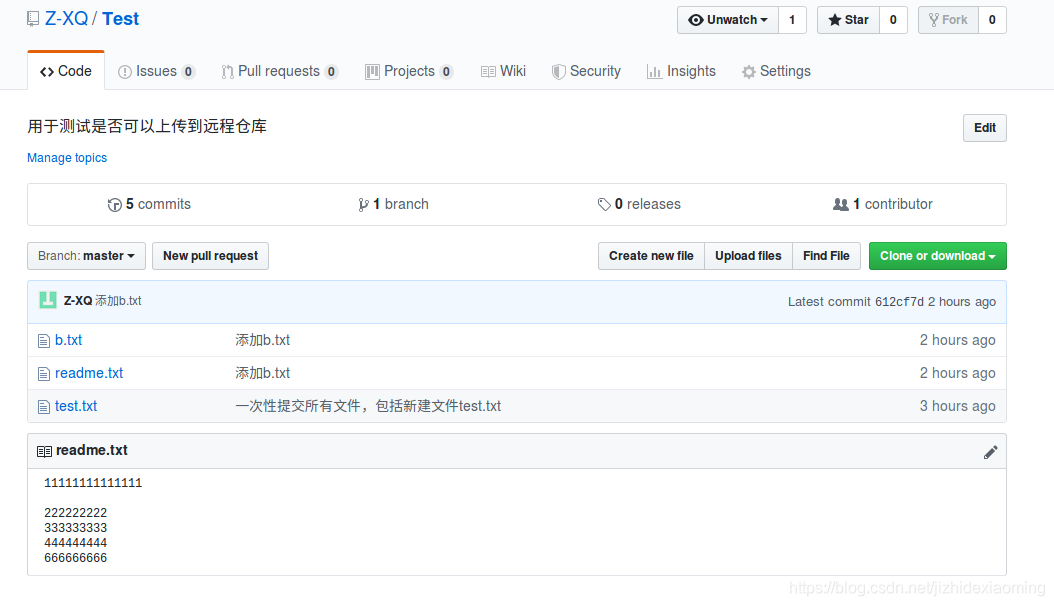This screenshot has height=606, width=1054.
Task: Click the file icon beside b.txt
Action: (44, 341)
